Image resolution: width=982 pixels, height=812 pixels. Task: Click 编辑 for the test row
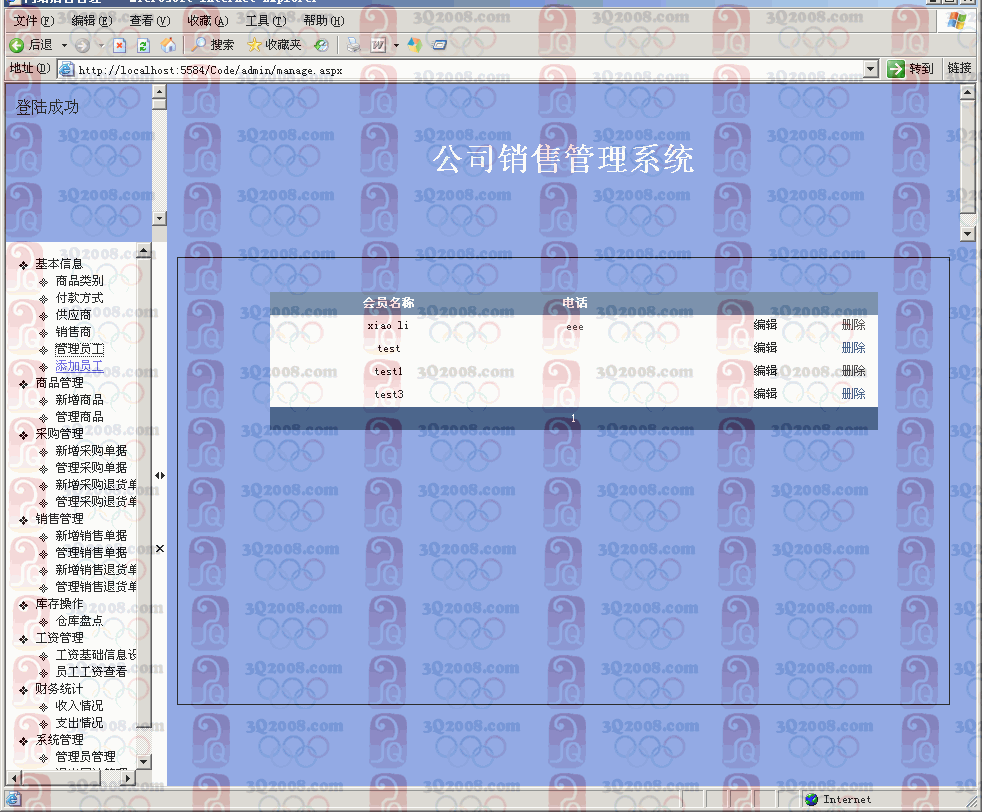(x=765, y=348)
